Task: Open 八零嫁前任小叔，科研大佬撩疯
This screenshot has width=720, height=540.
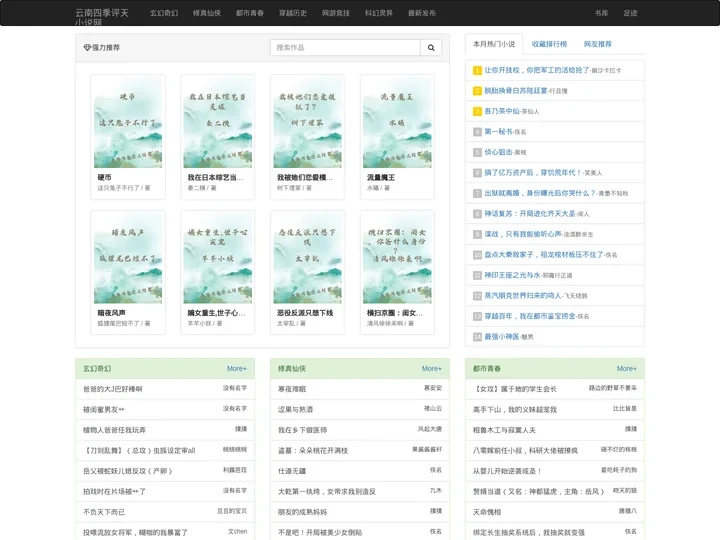Action: tap(525, 450)
